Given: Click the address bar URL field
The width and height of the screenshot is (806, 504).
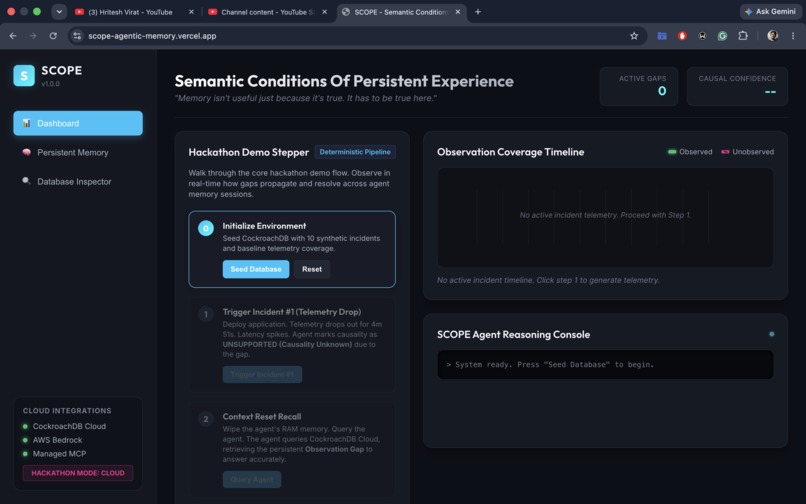Looking at the screenshot, I should (355, 36).
